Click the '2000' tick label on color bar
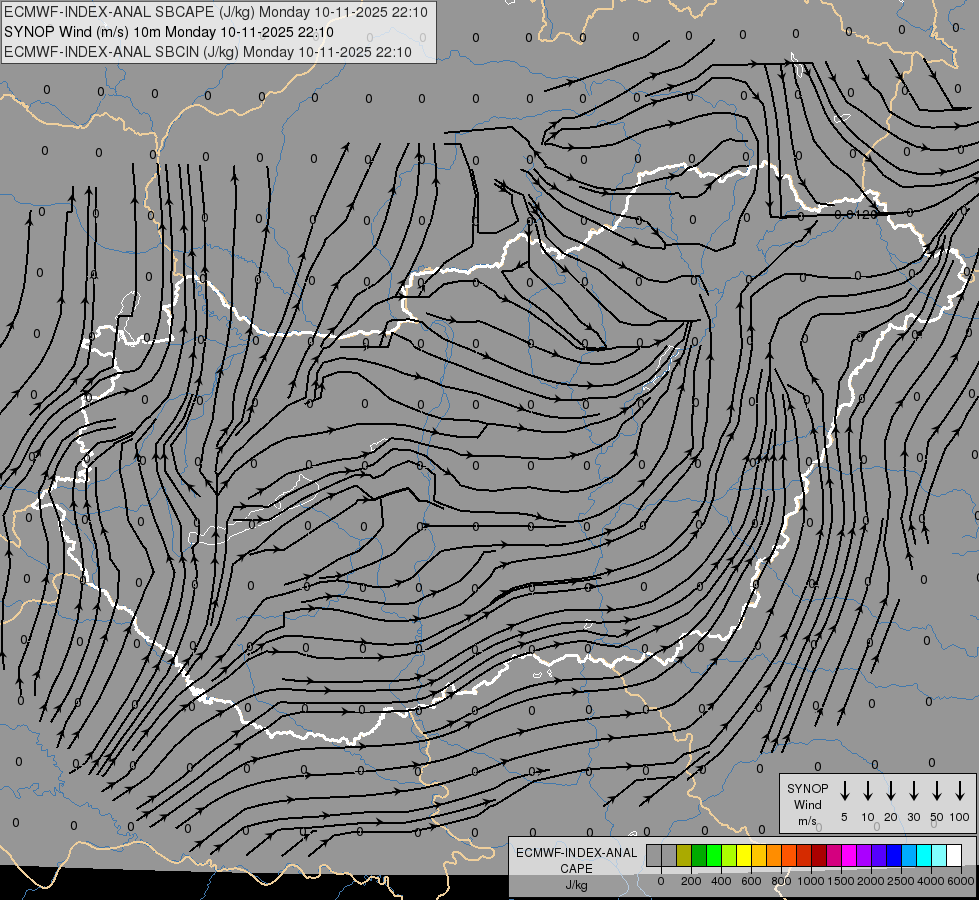 (871, 881)
